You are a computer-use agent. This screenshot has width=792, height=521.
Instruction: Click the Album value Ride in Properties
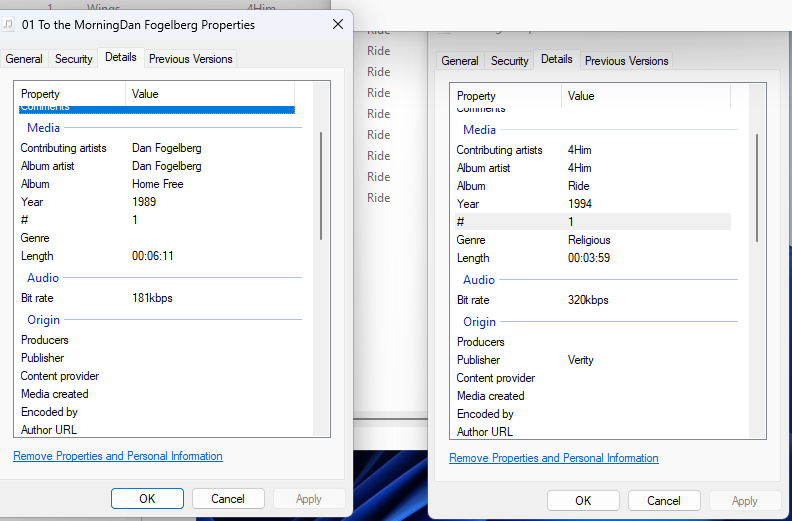click(578, 186)
